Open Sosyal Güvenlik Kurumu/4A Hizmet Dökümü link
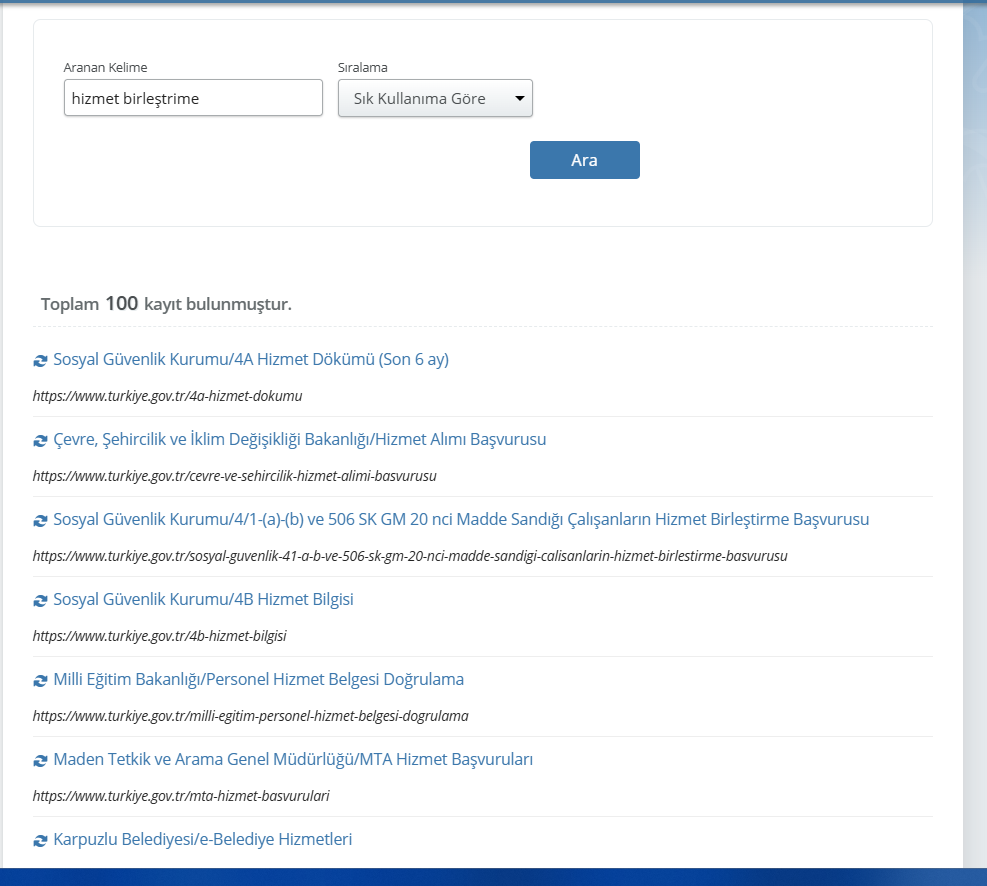Viewport: 987px width, 886px height. click(251, 360)
